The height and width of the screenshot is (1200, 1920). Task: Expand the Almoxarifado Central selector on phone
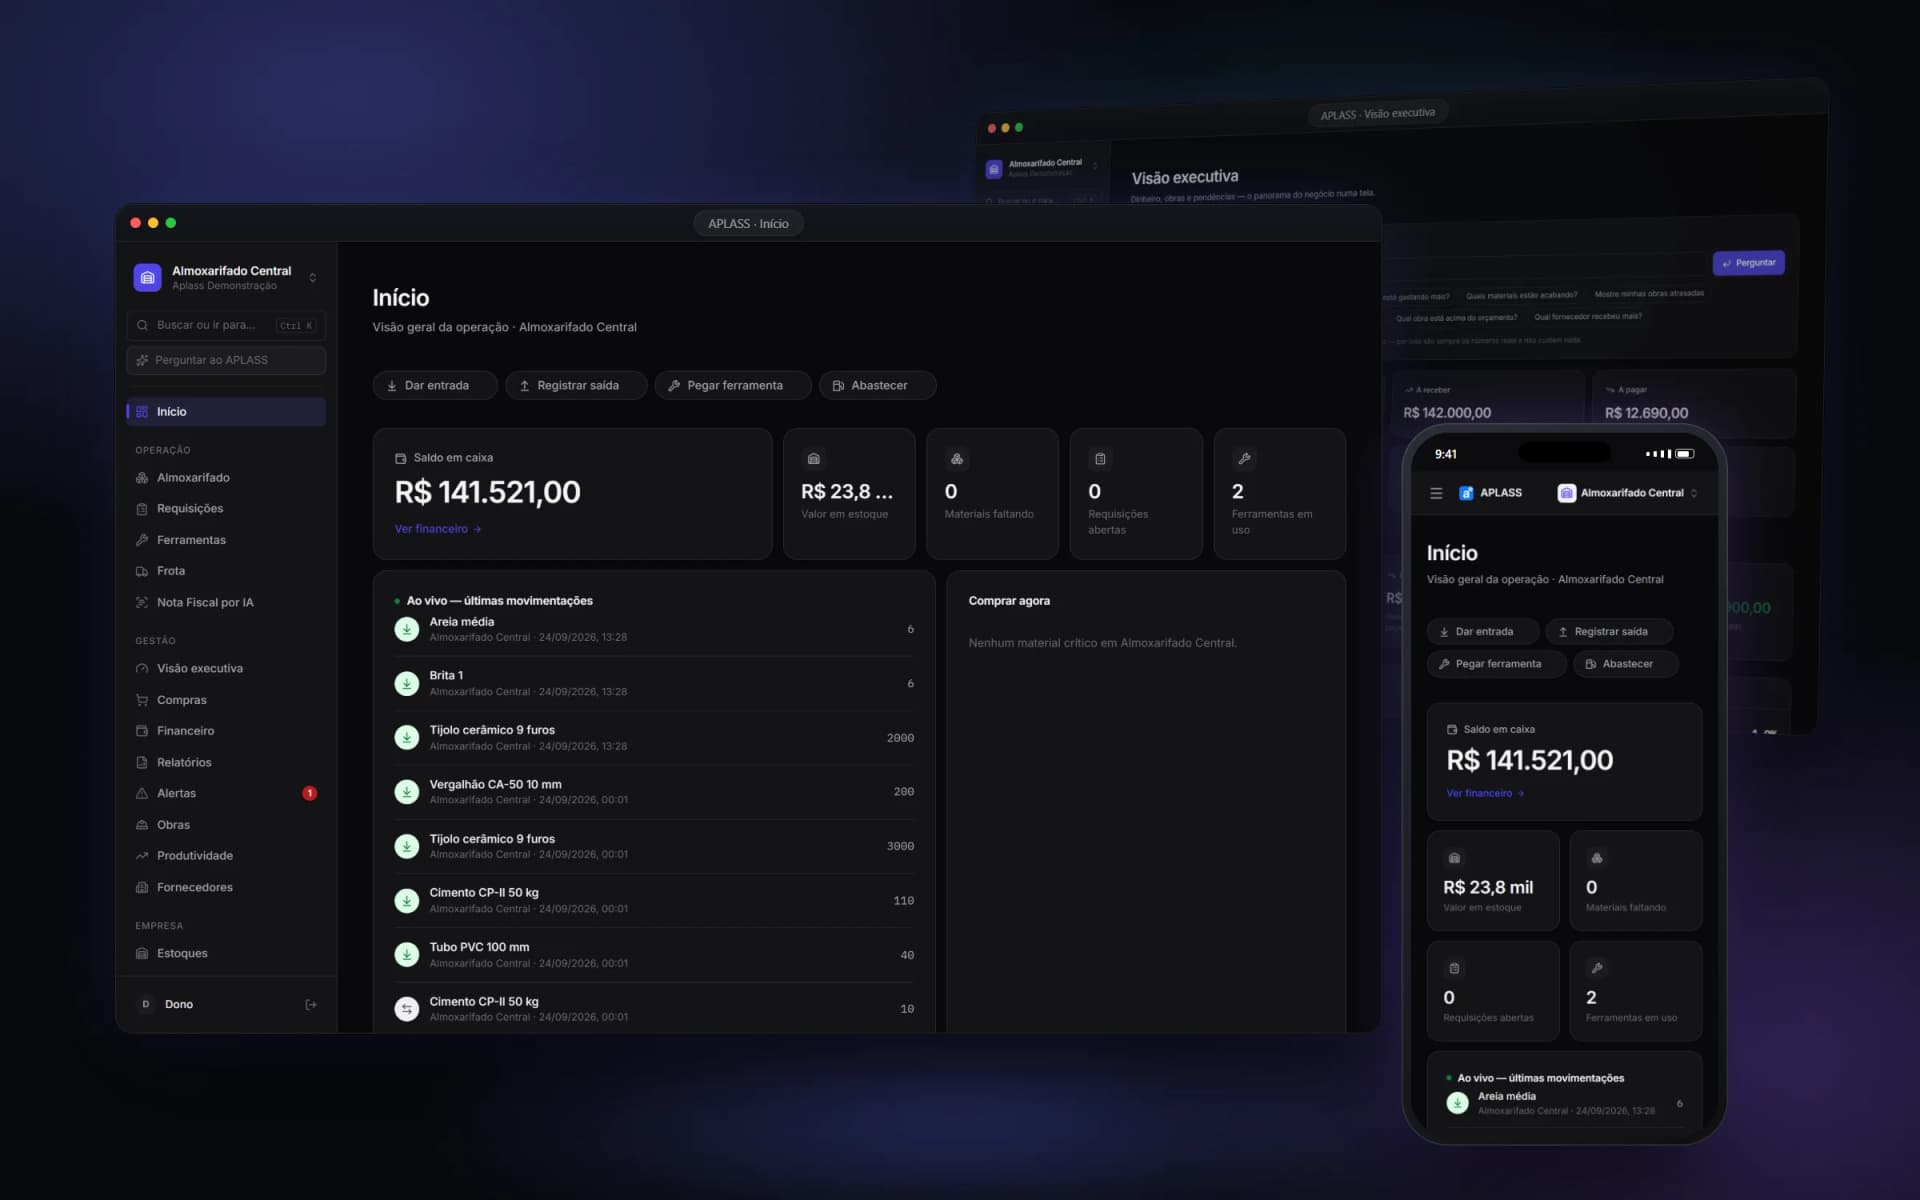[1628, 493]
